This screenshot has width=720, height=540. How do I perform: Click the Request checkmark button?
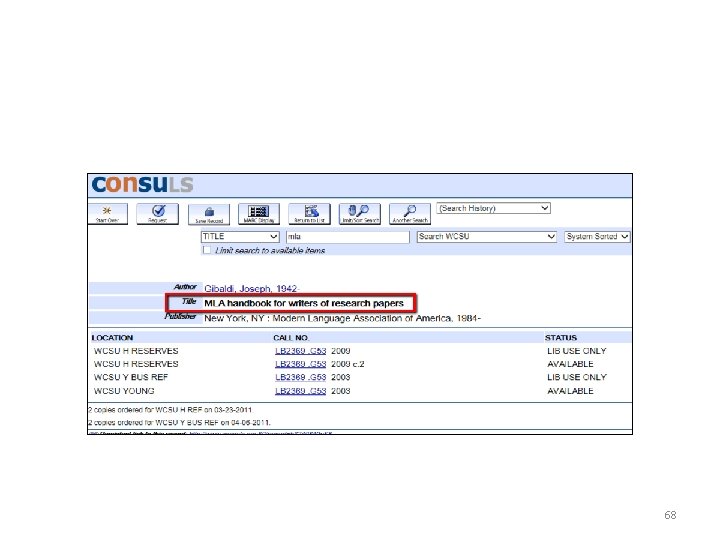(x=158, y=214)
